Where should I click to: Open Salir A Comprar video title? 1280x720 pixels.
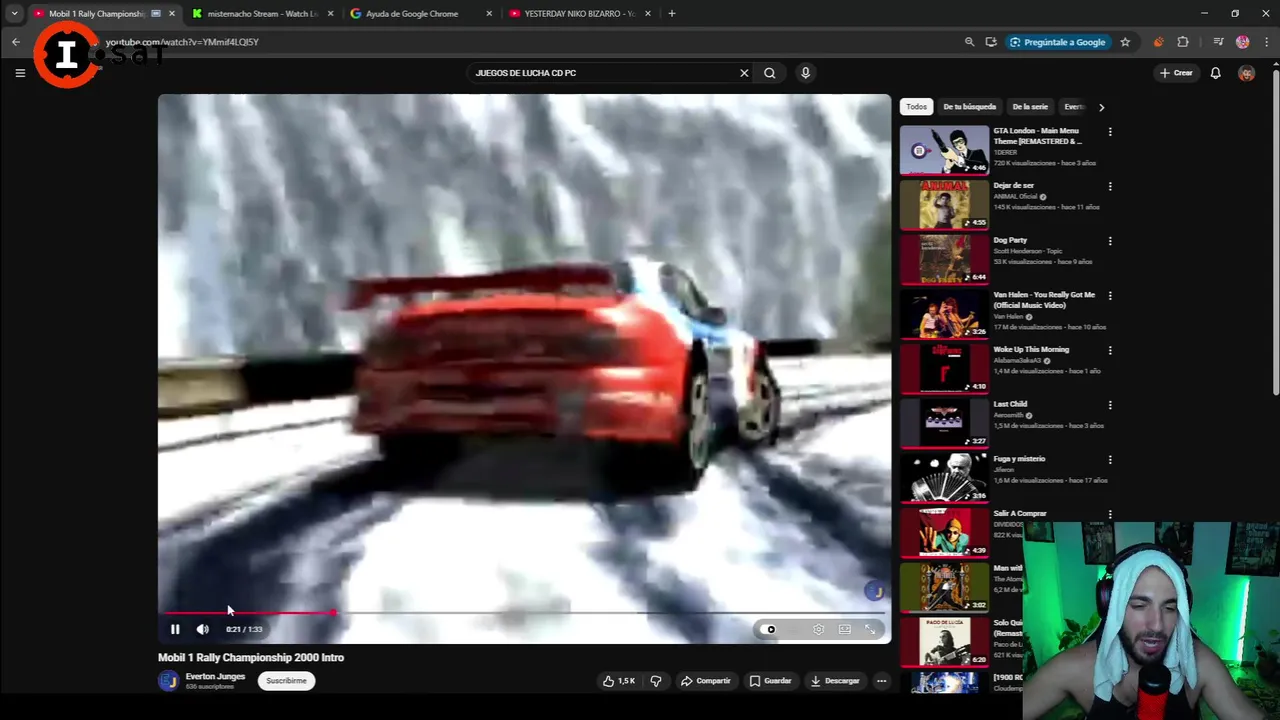(x=1020, y=513)
